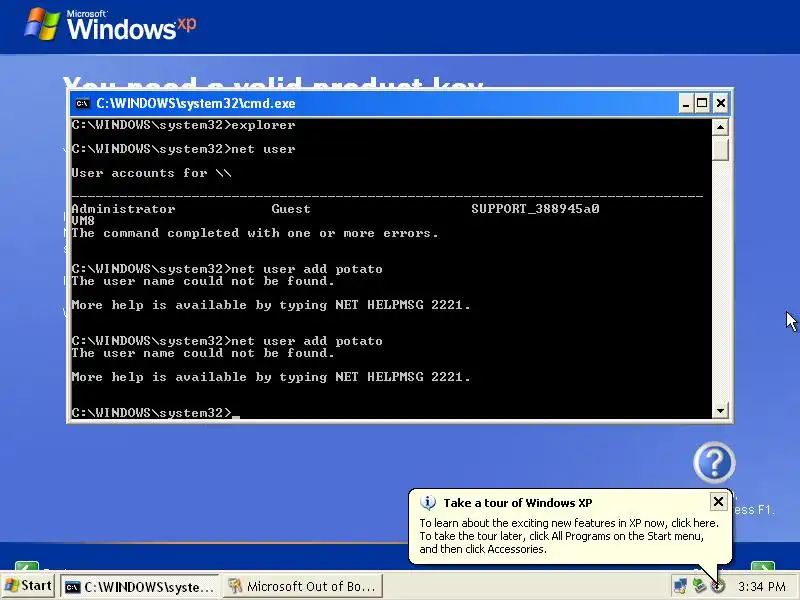The width and height of the screenshot is (800, 600).
Task: Click the Guest account name
Action: point(291,209)
